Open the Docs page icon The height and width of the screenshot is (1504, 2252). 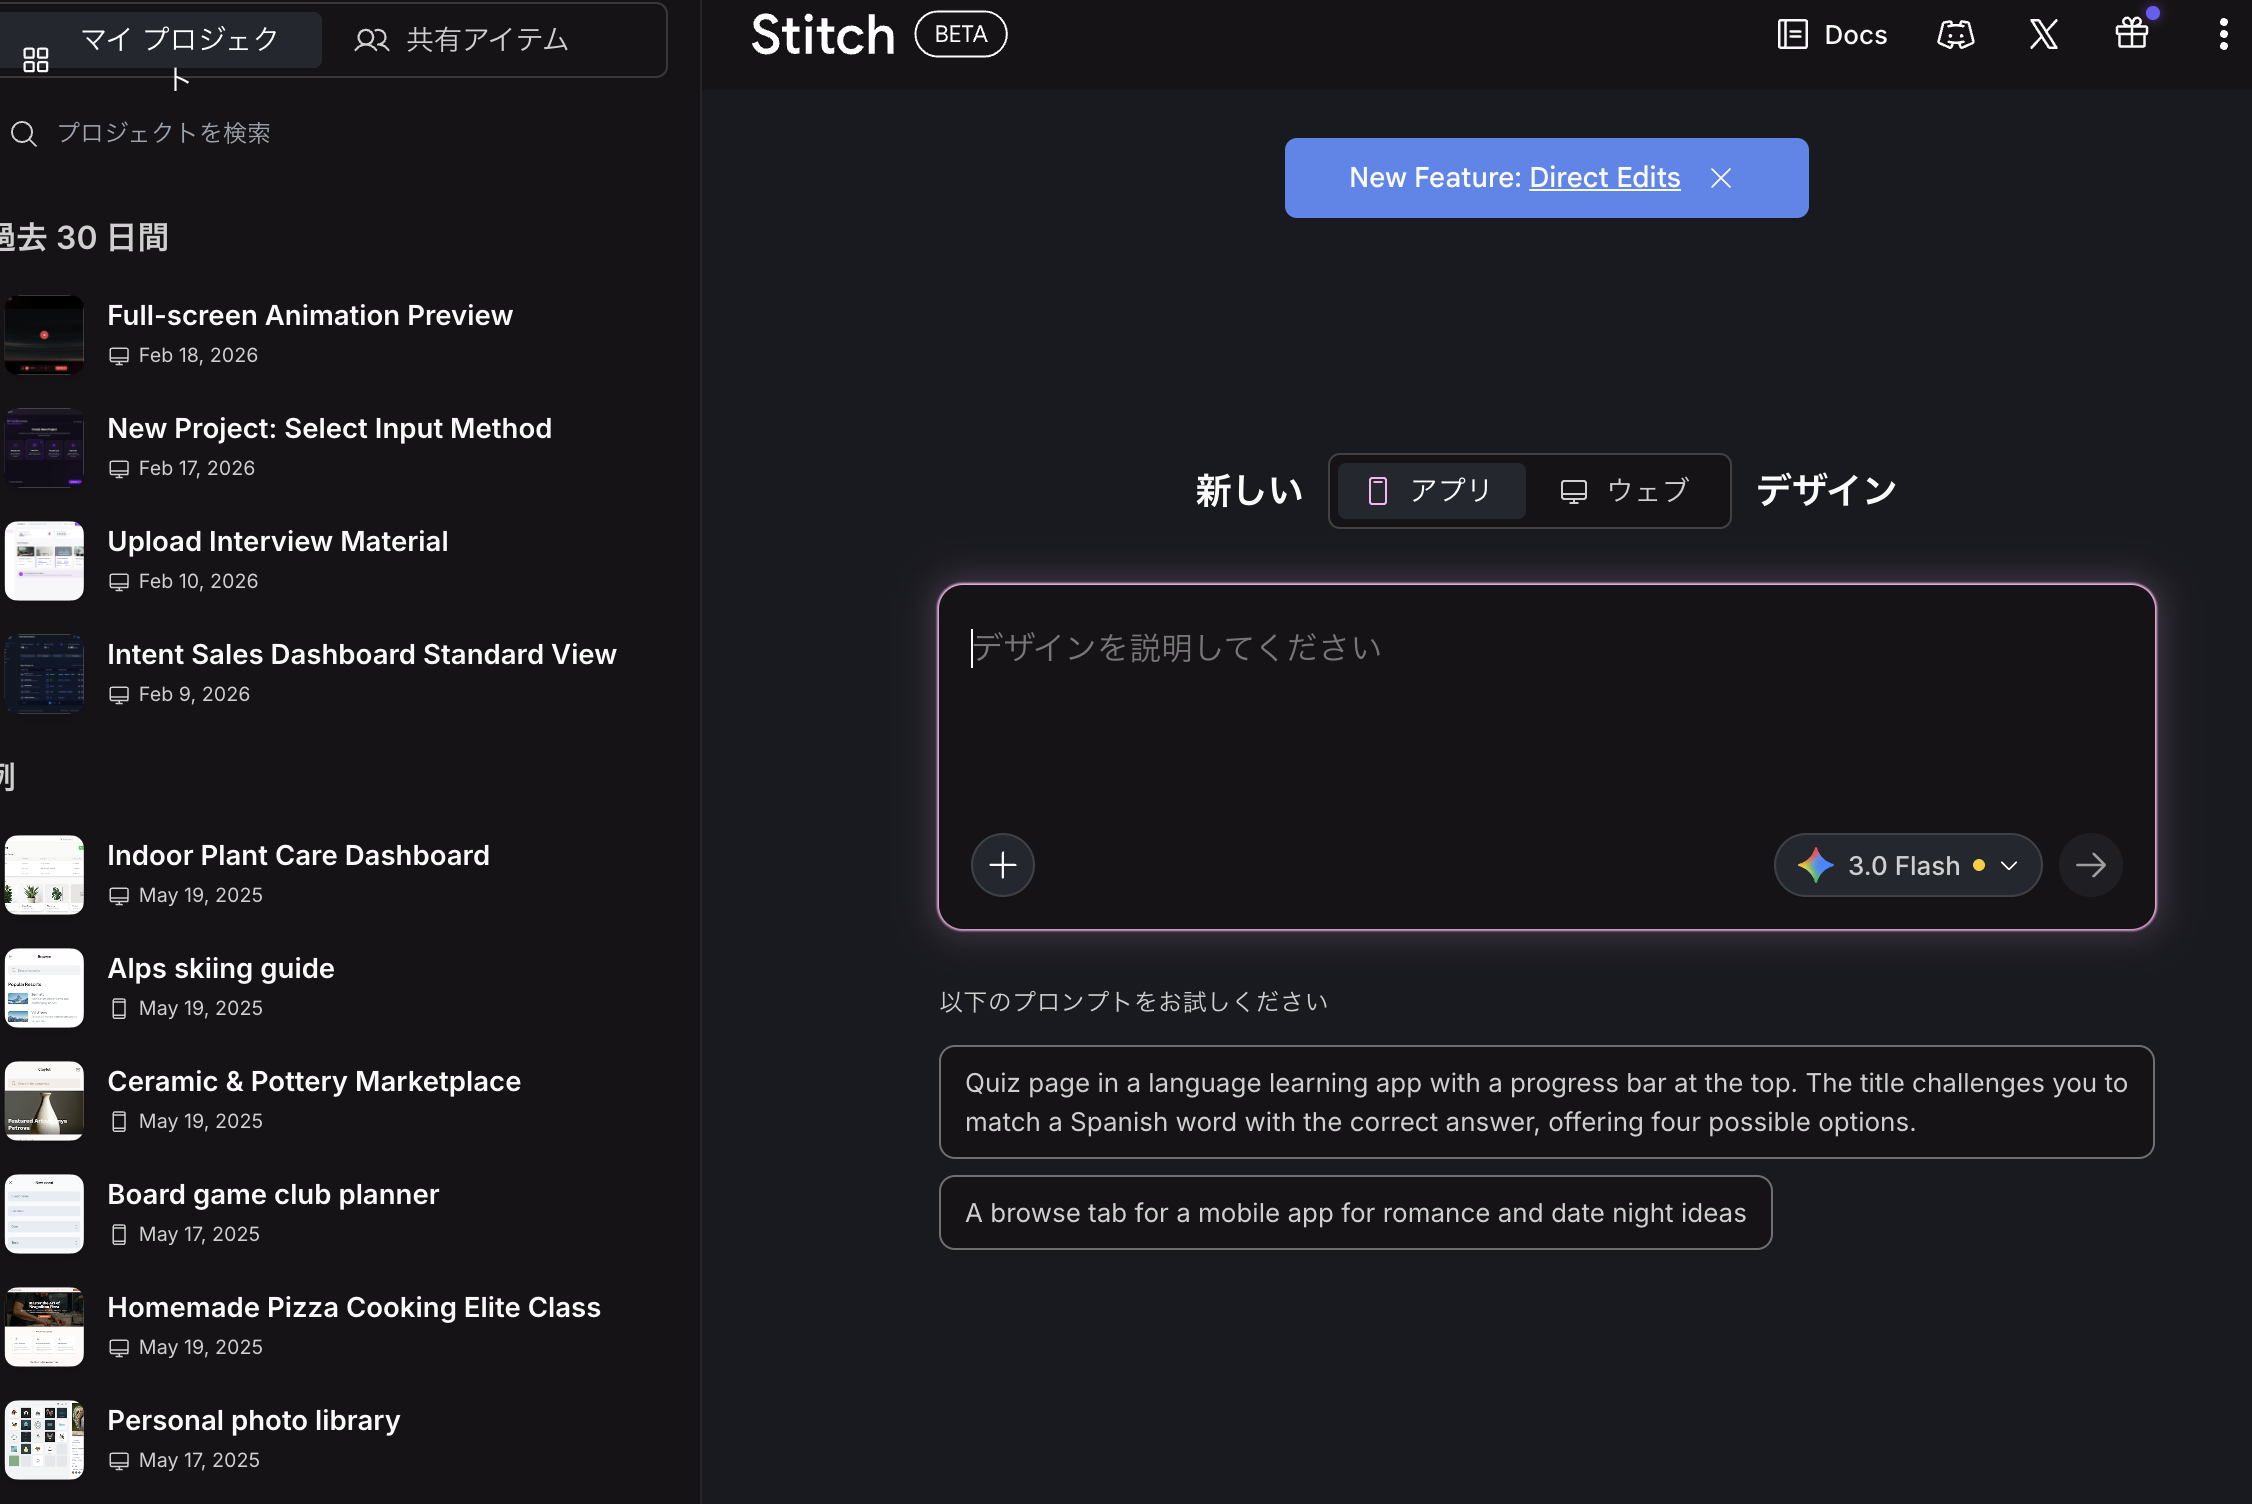[x=1792, y=35]
